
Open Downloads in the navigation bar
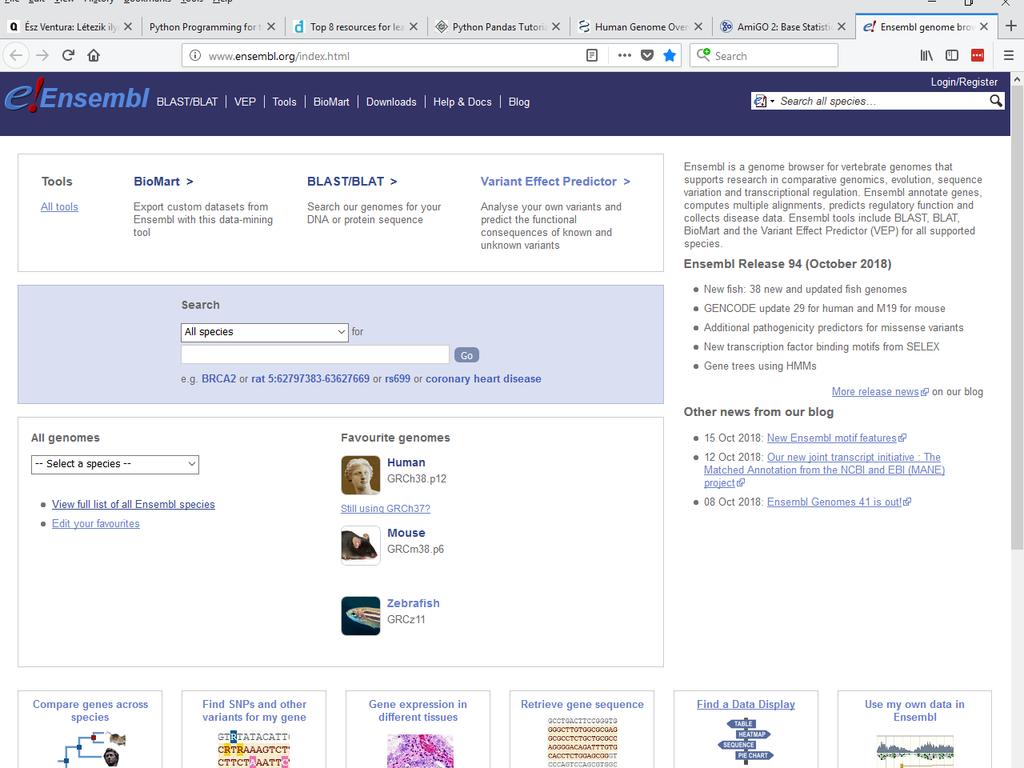(391, 102)
